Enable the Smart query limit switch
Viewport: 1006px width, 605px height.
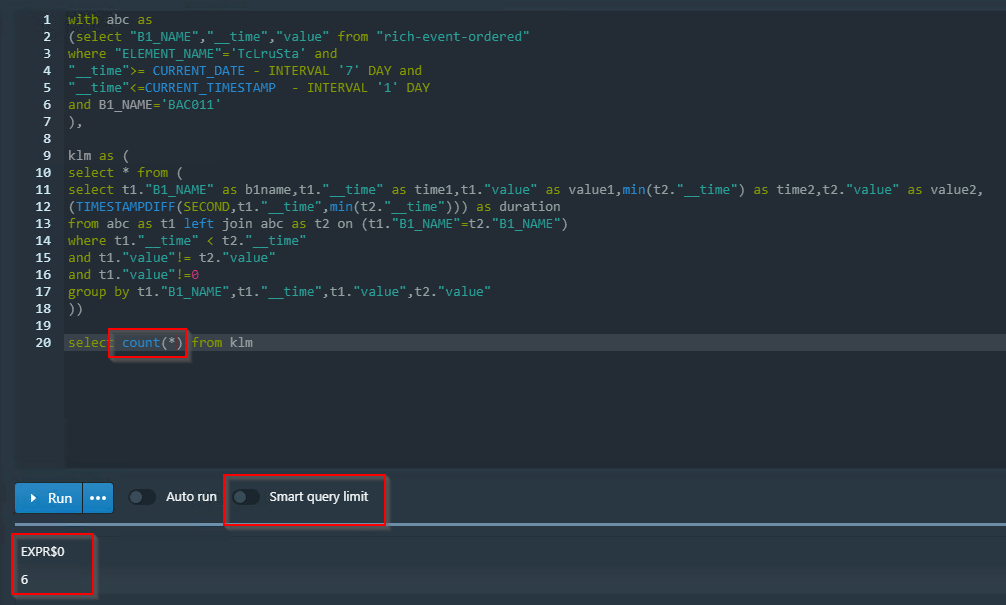[x=246, y=497]
